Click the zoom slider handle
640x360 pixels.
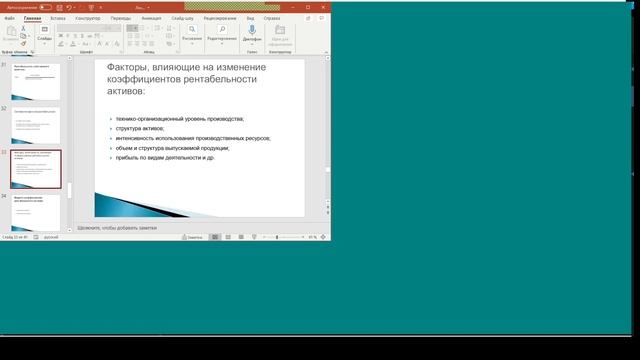pos(277,237)
